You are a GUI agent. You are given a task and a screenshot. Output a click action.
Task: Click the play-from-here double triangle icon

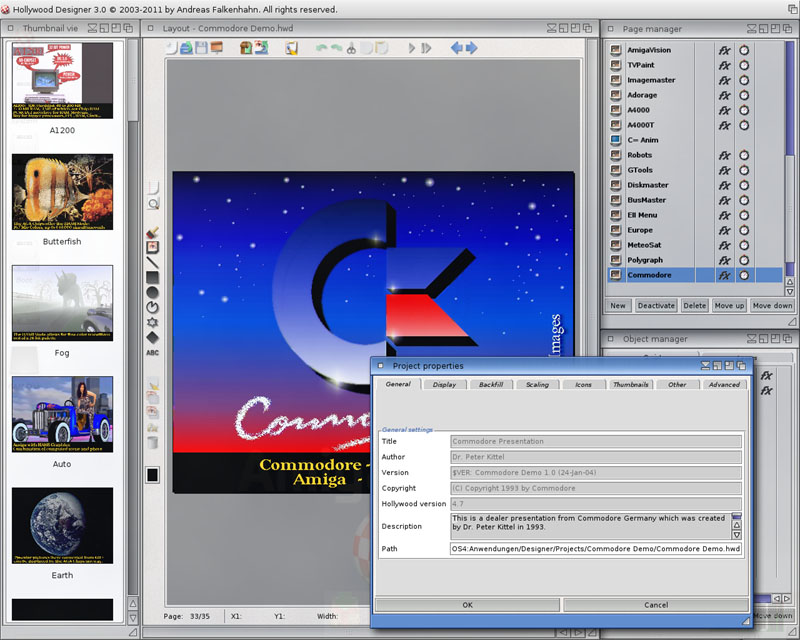[x=426, y=48]
